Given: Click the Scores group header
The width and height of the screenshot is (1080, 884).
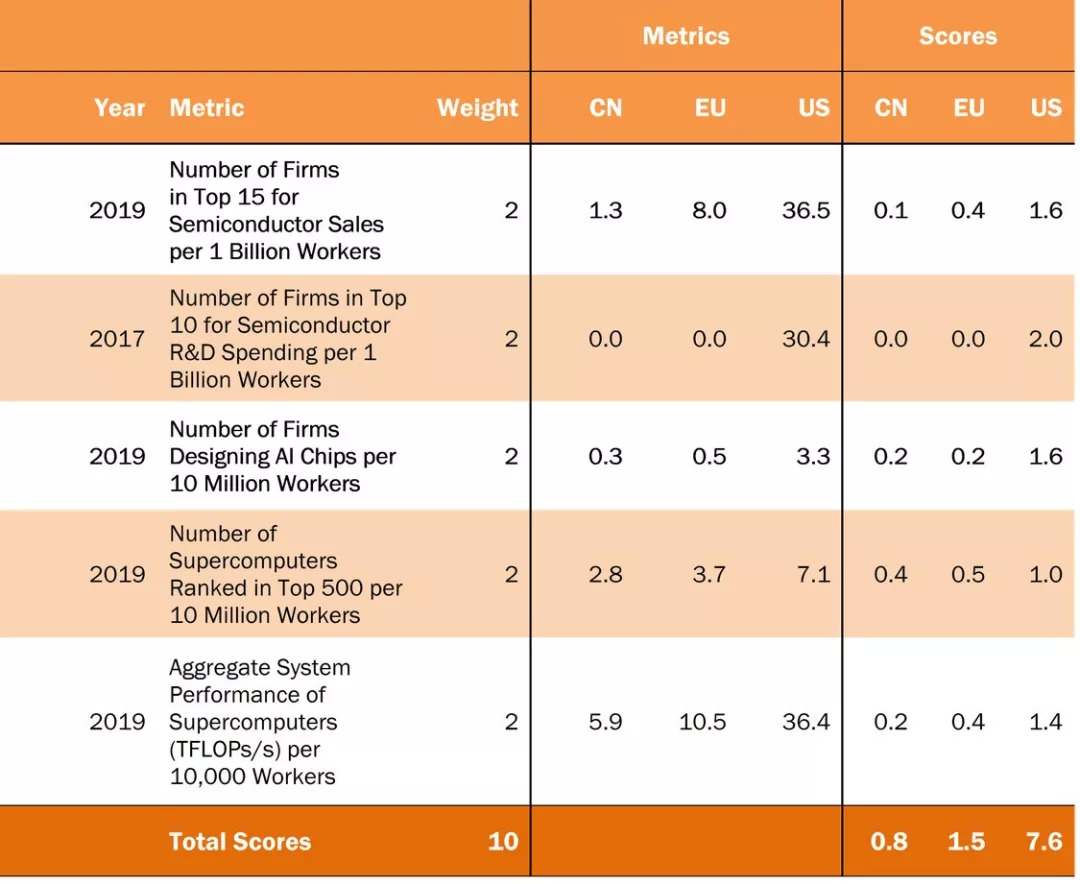Looking at the screenshot, I should (957, 37).
